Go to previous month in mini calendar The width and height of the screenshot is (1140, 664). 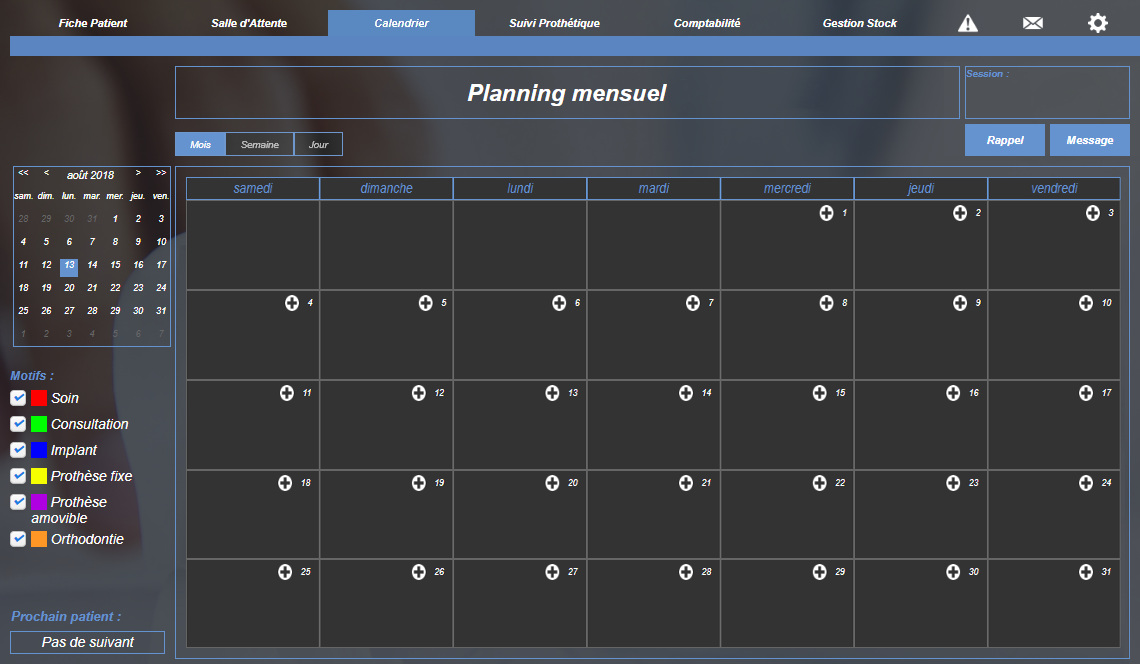tap(46, 174)
